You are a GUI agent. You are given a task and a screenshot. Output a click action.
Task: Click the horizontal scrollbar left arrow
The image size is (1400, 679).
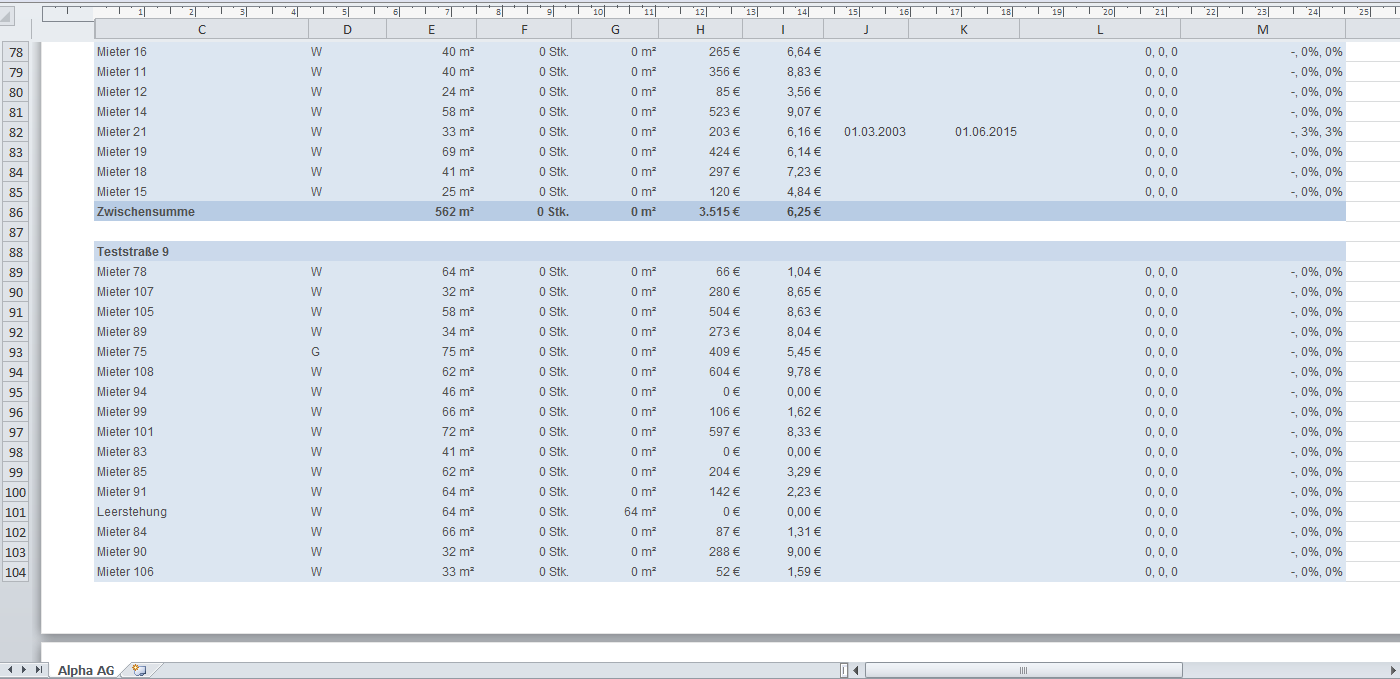coord(858,670)
